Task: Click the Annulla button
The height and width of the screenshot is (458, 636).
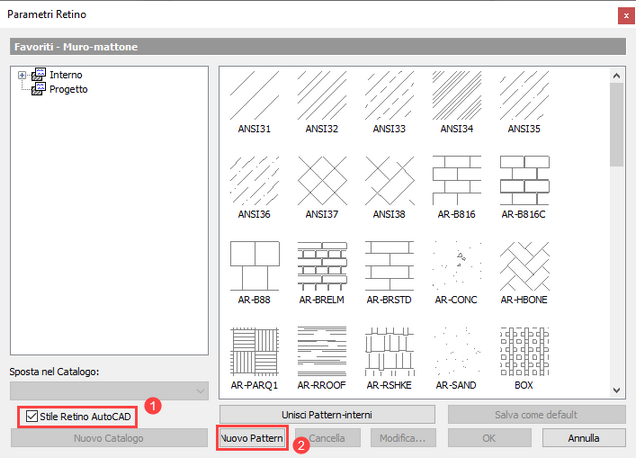Action: [x=584, y=438]
